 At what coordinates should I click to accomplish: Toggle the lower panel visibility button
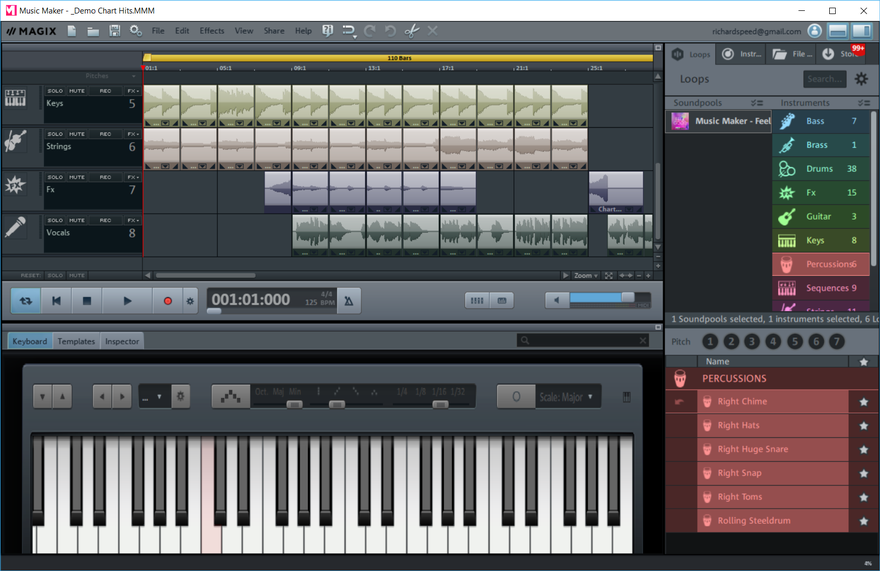(x=838, y=31)
